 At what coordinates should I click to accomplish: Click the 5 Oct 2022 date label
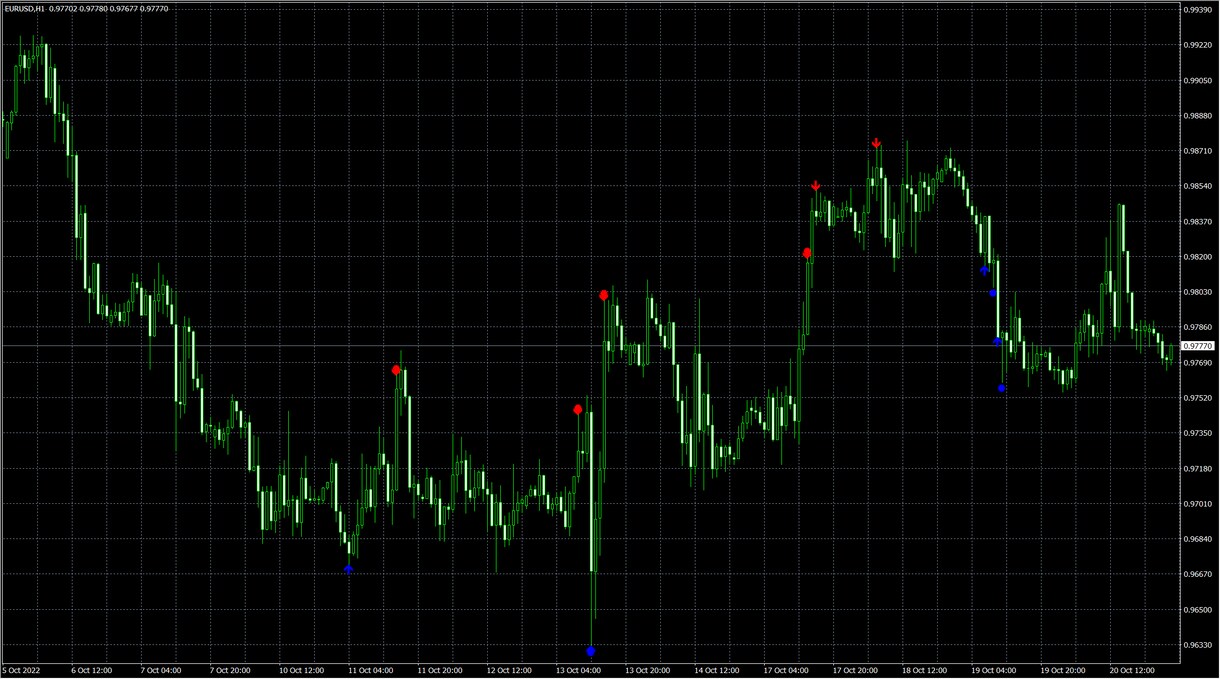click(22, 671)
